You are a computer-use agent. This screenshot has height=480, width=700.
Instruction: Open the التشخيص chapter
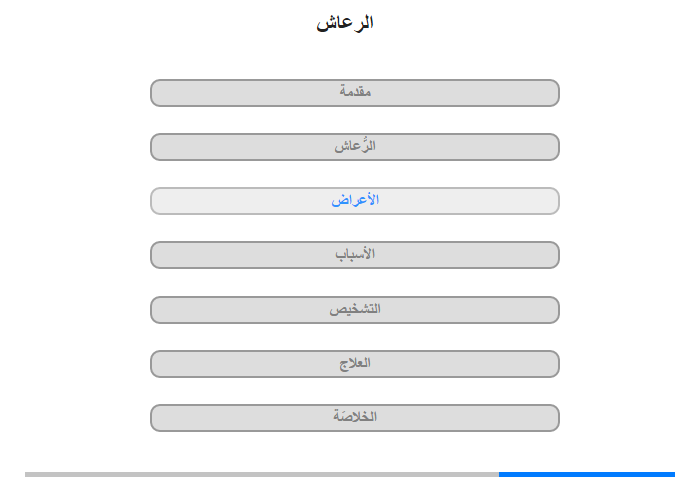(355, 310)
